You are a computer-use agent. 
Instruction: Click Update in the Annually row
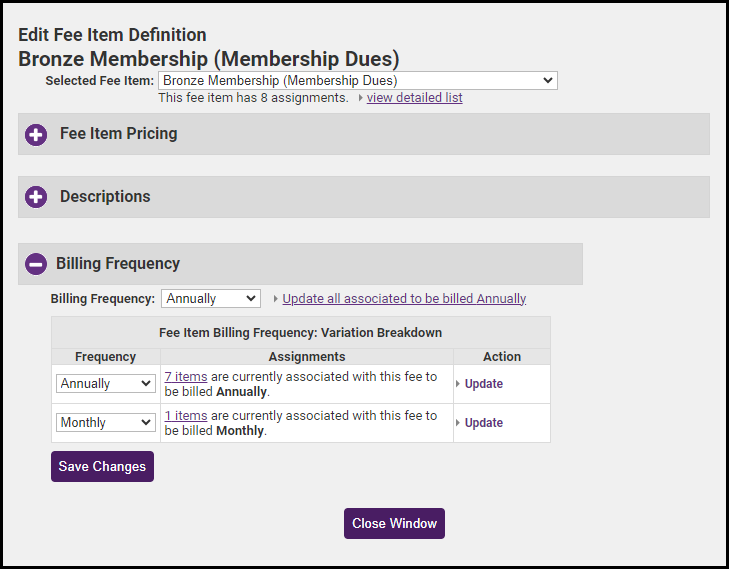(x=484, y=384)
